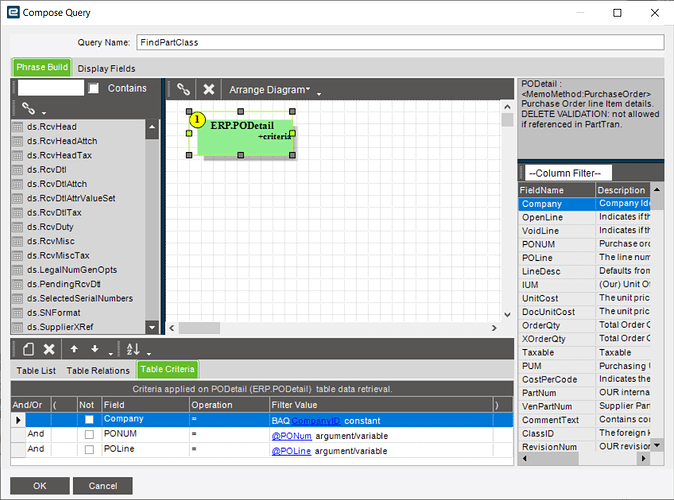Click the link tables icon in diagram toolbar

[184, 89]
